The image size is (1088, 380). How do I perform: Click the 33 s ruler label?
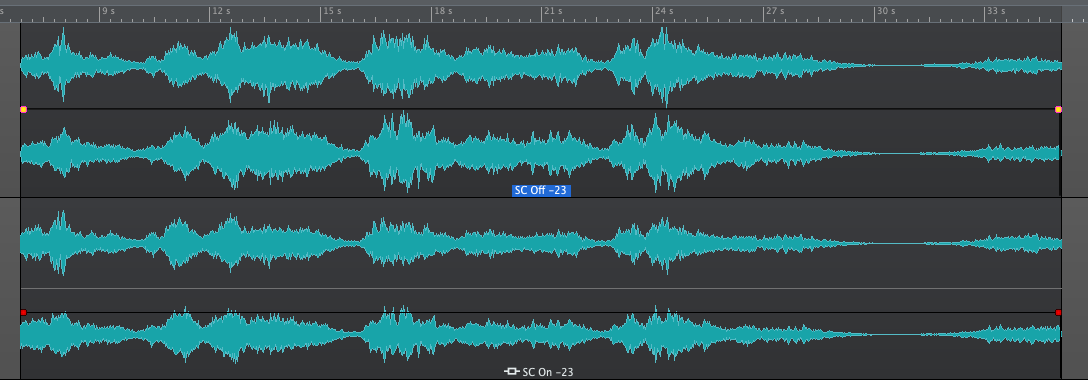[x=995, y=11]
